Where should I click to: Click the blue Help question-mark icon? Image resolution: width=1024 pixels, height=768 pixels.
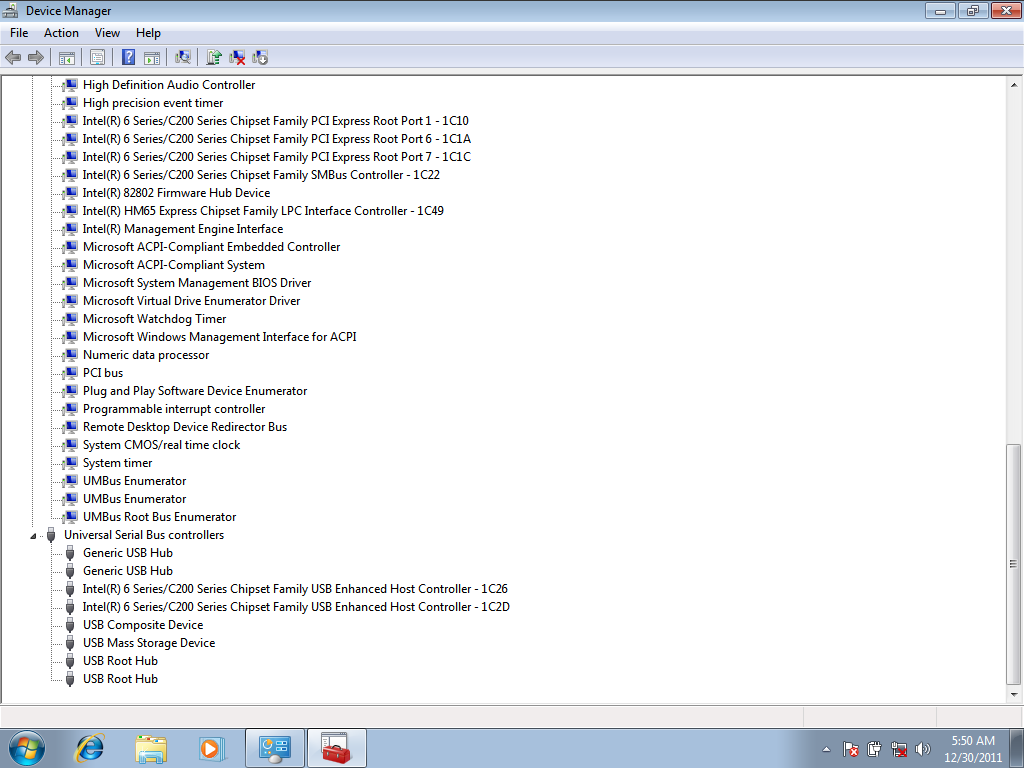(x=129, y=57)
